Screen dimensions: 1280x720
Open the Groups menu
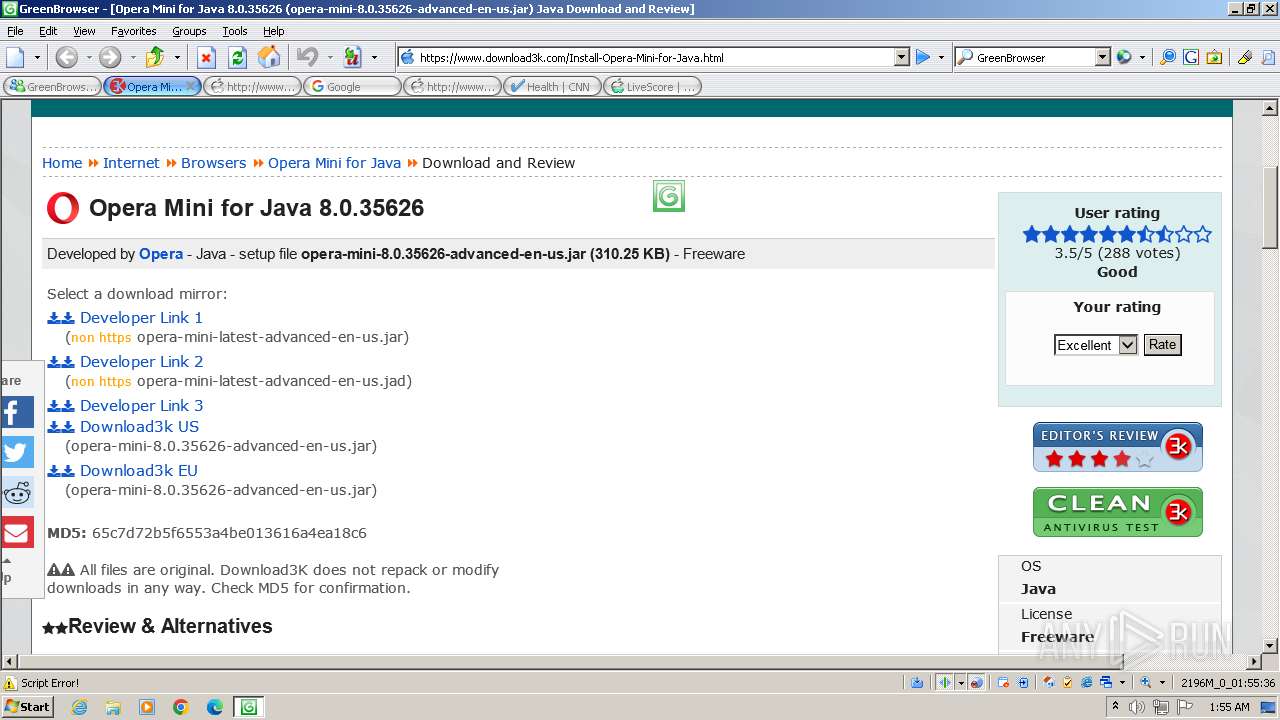click(189, 31)
